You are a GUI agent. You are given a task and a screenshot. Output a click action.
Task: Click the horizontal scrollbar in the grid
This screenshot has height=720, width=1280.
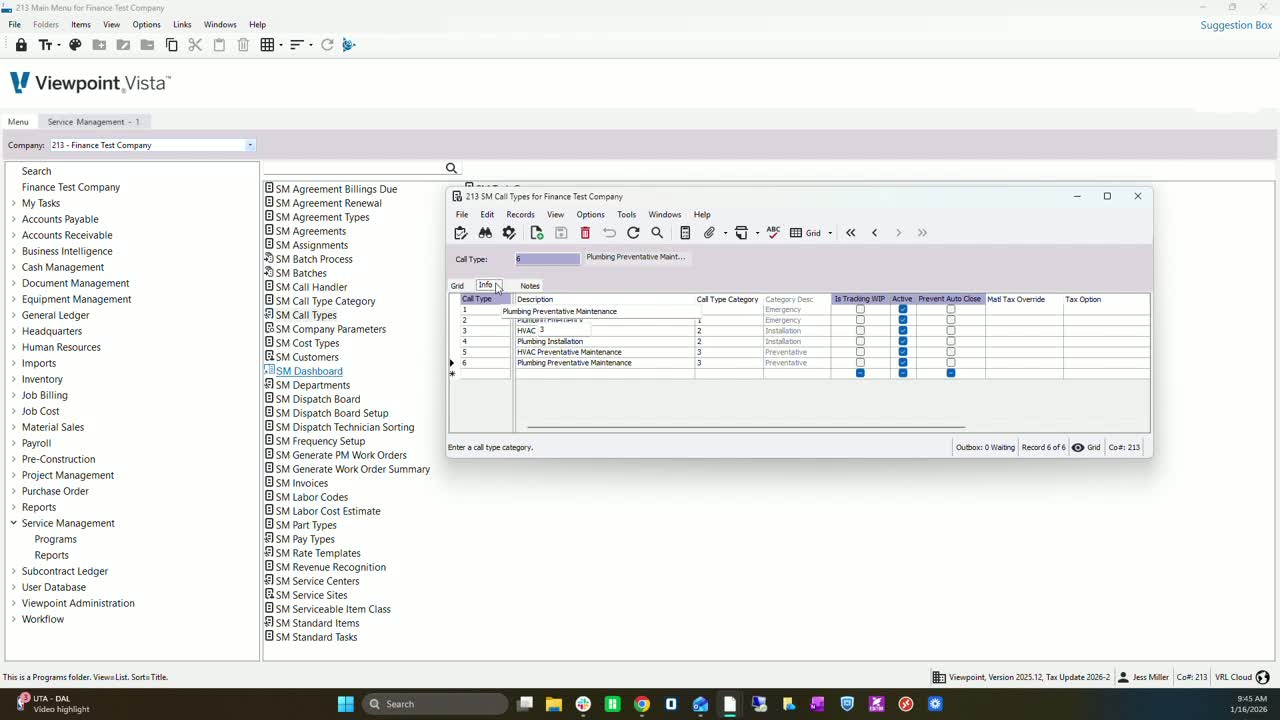(746, 427)
